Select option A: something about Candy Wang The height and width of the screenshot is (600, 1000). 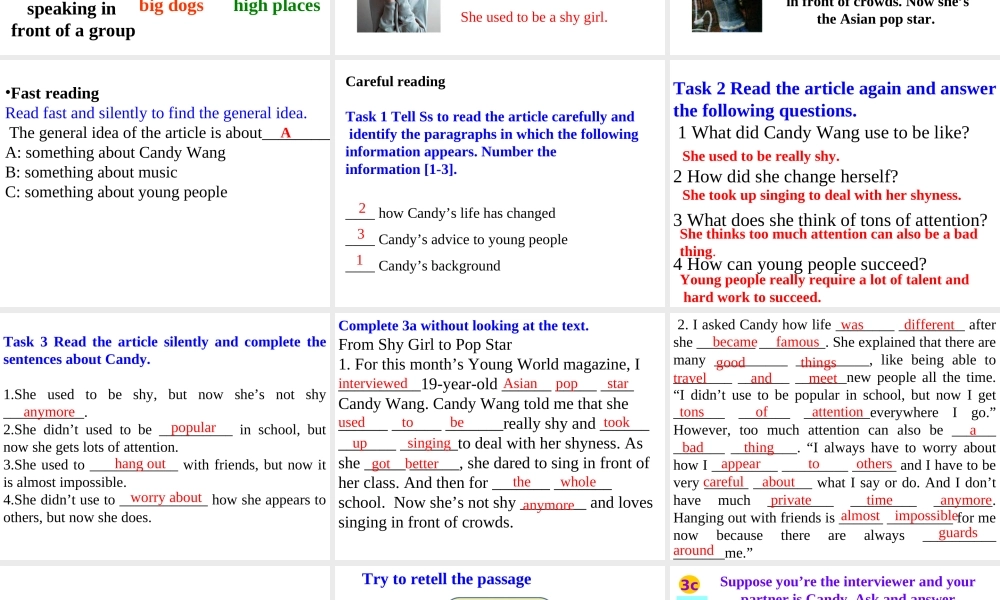pos(115,153)
